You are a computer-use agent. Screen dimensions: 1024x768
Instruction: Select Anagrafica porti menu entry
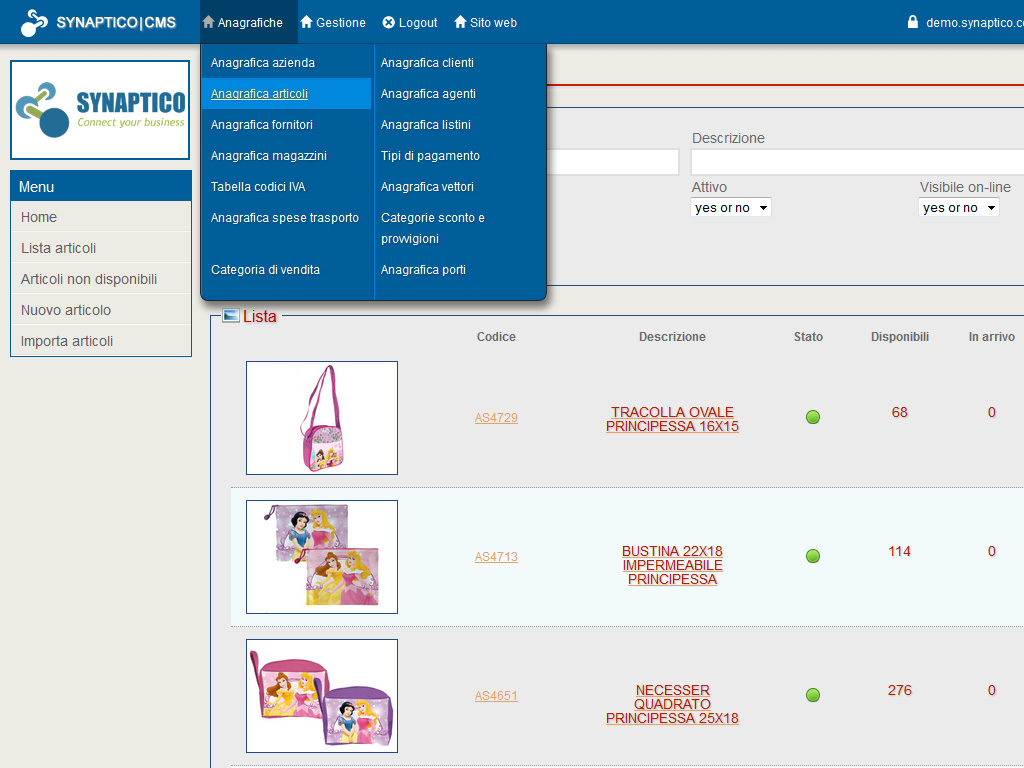click(423, 270)
